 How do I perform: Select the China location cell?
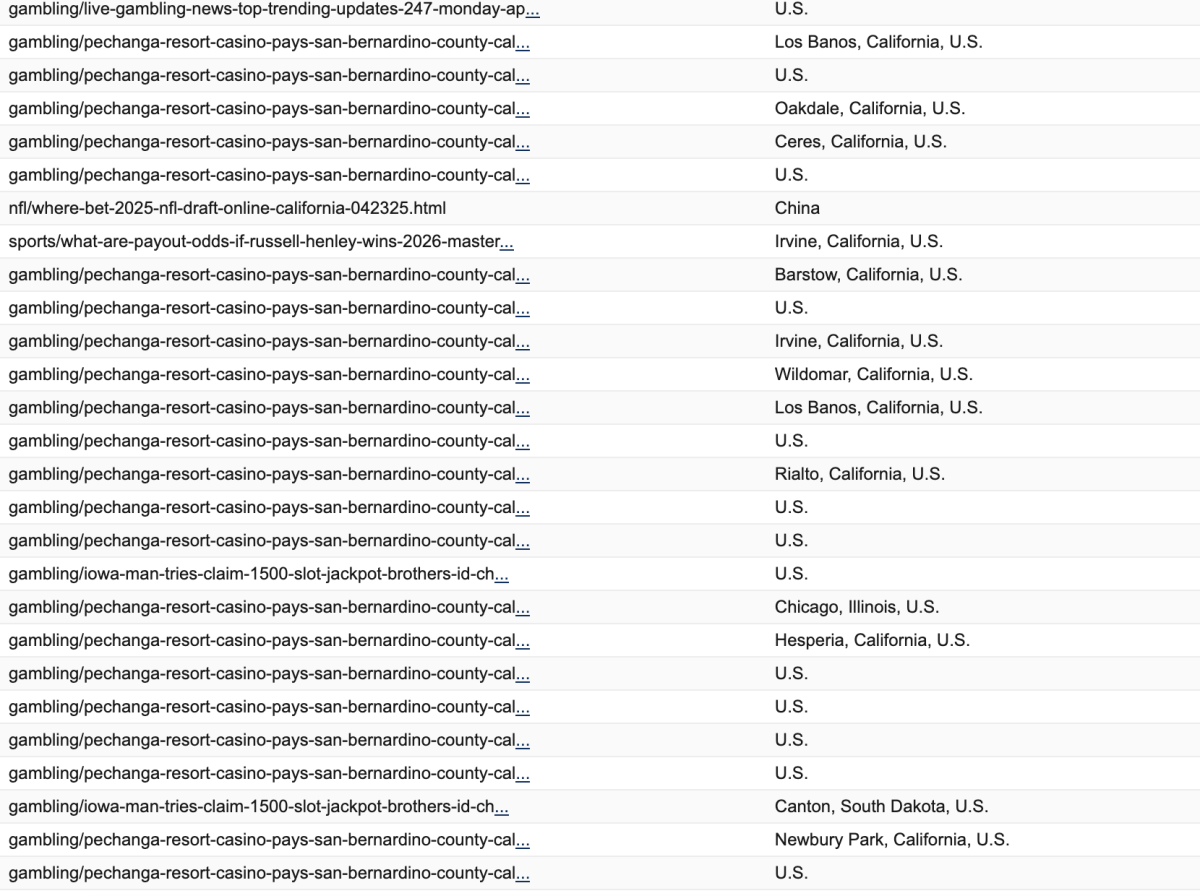pos(797,208)
